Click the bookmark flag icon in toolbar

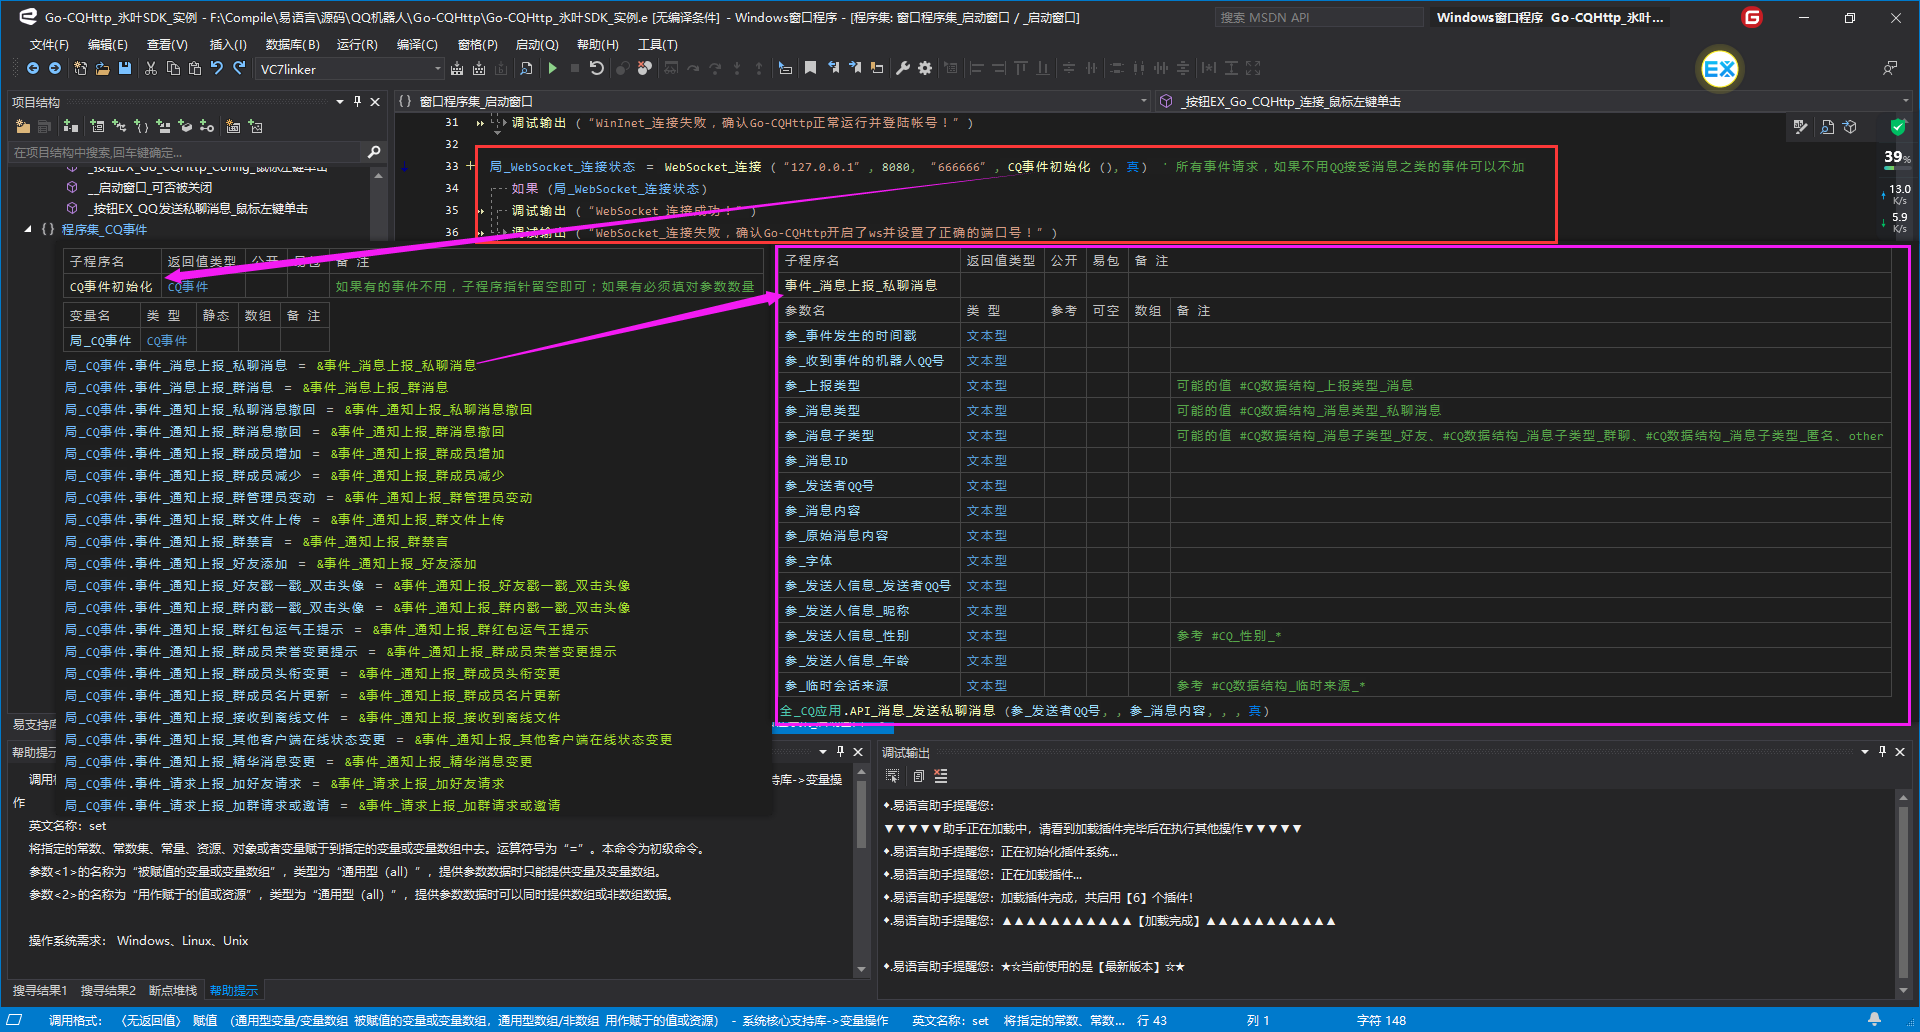(x=810, y=68)
